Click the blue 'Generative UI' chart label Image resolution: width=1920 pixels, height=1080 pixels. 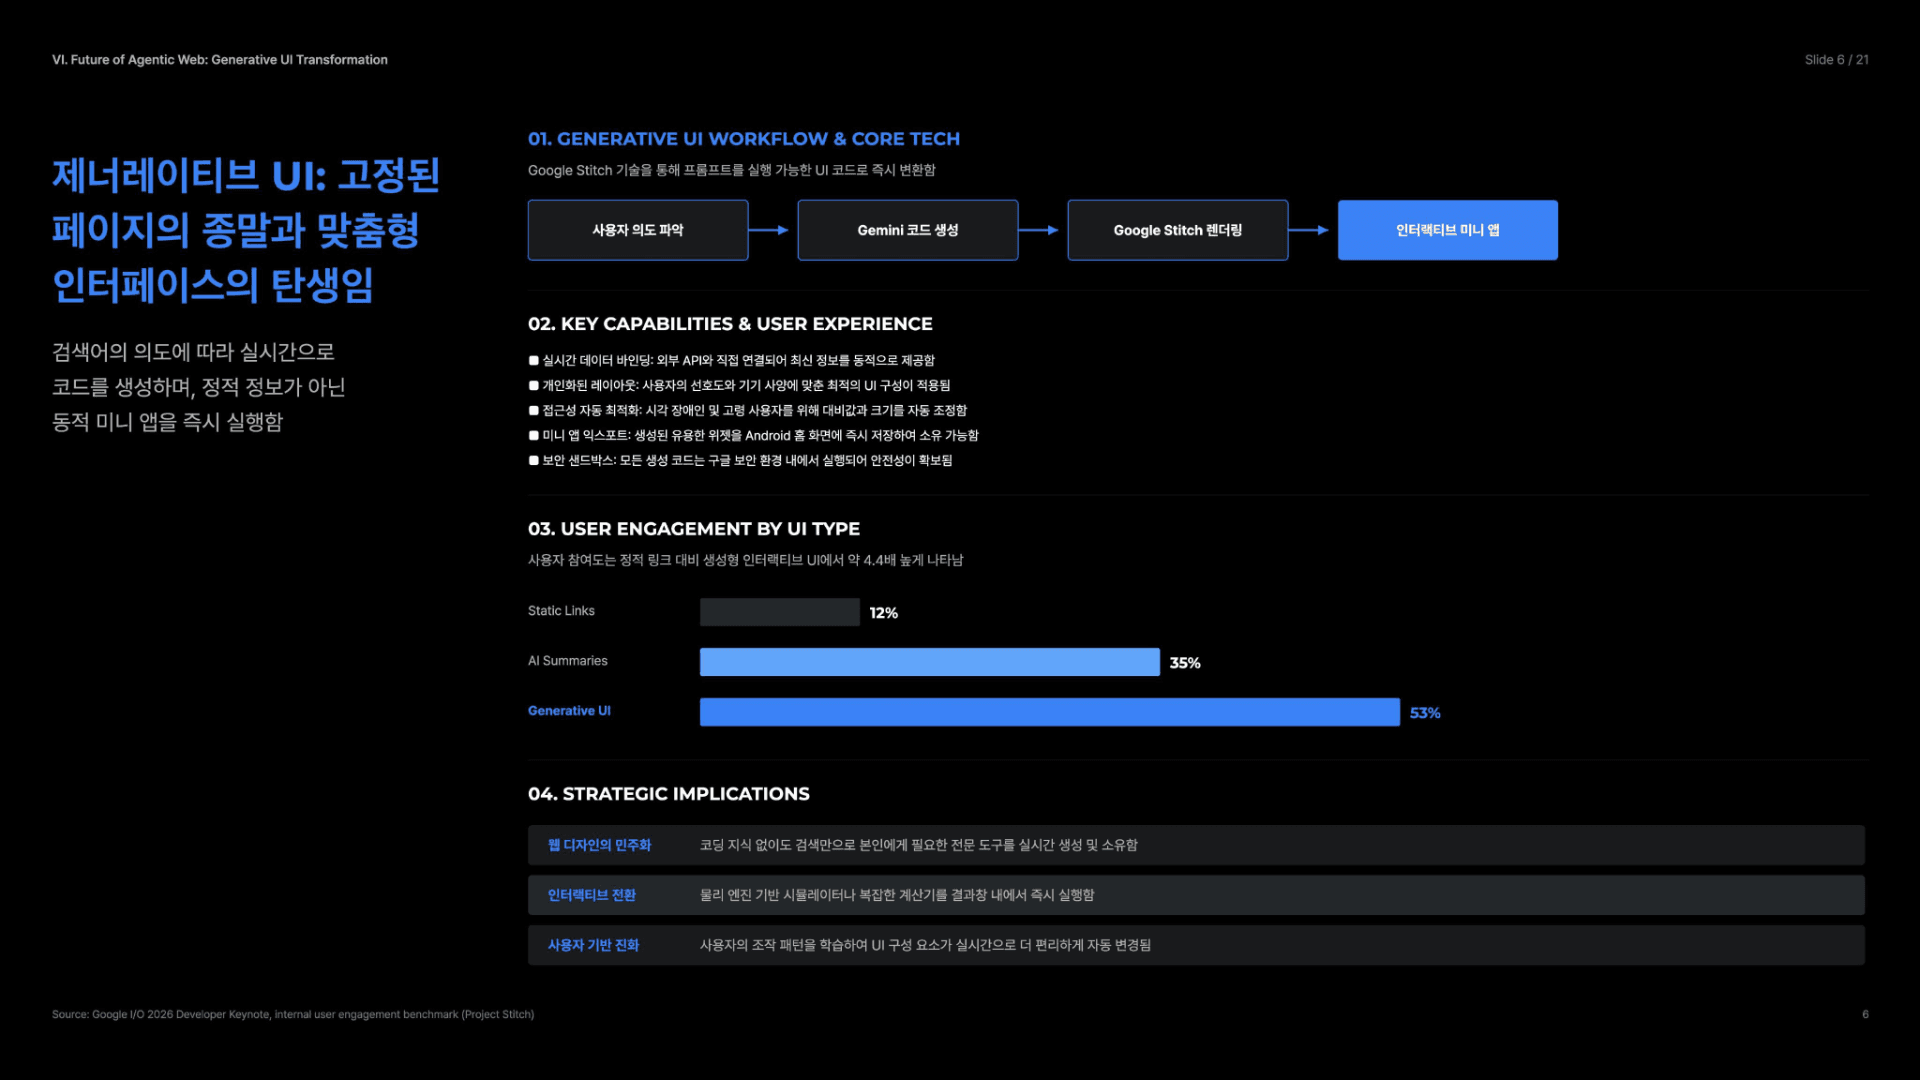tap(569, 711)
